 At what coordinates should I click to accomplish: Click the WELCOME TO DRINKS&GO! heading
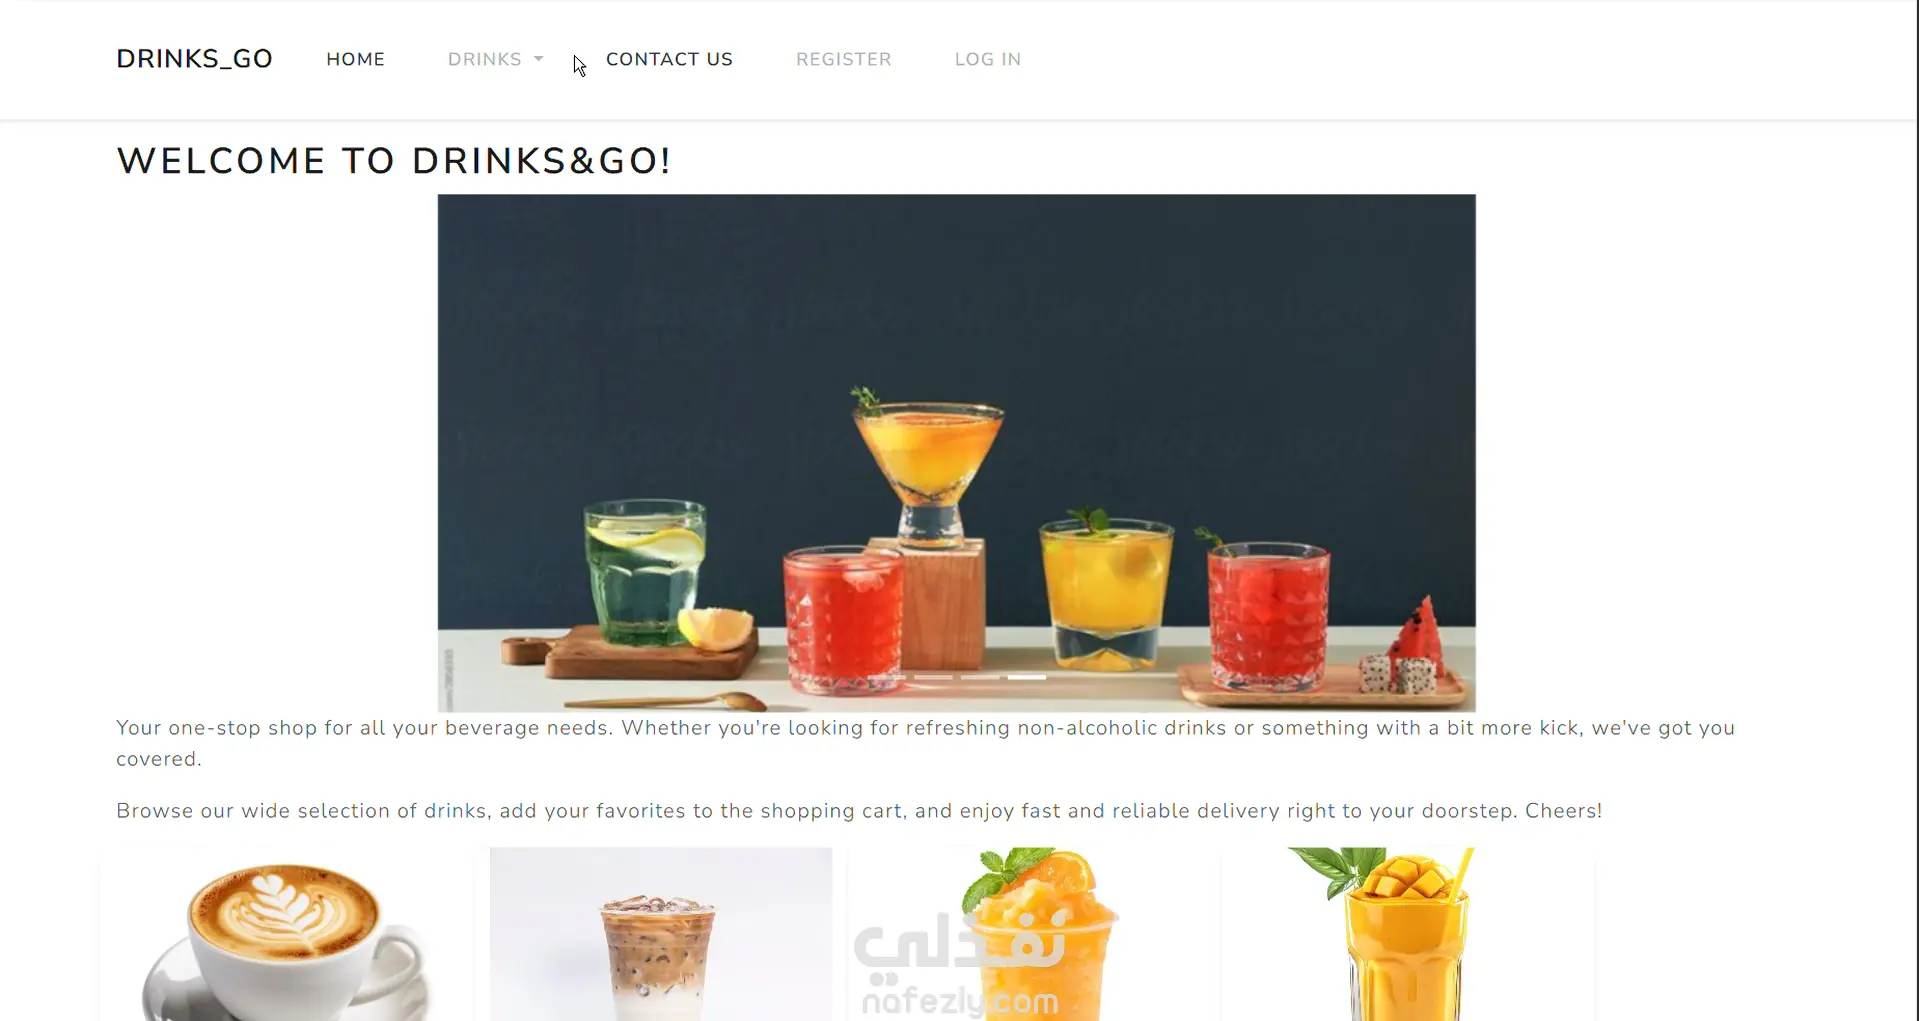pos(394,161)
